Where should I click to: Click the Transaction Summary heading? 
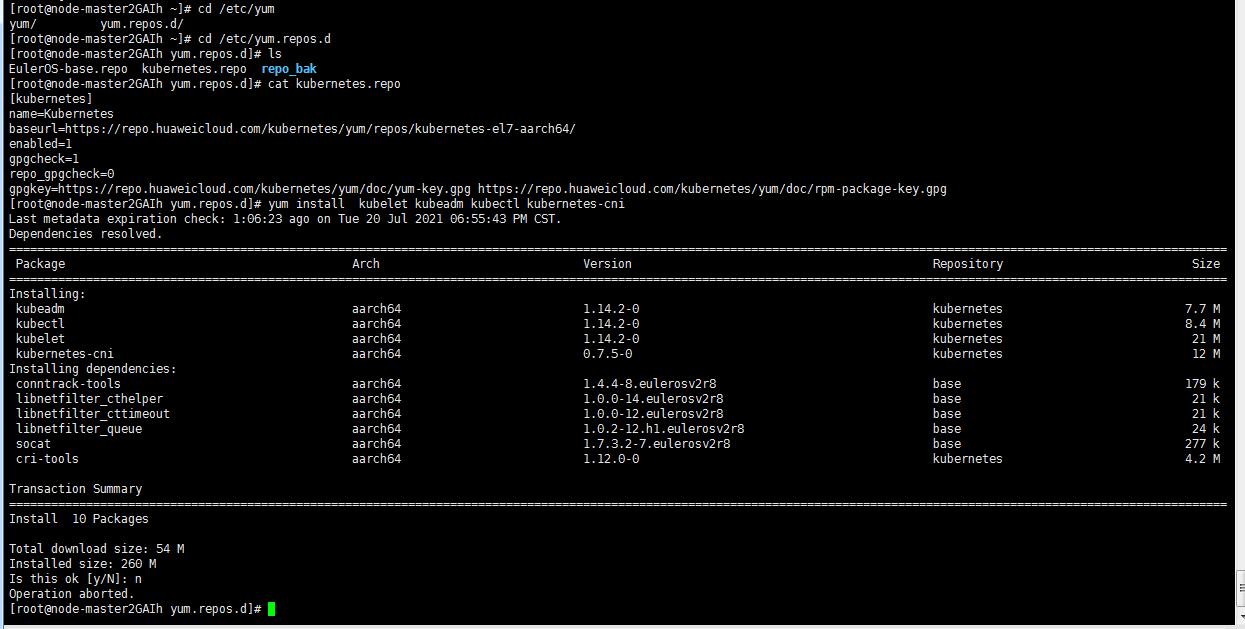(75, 489)
